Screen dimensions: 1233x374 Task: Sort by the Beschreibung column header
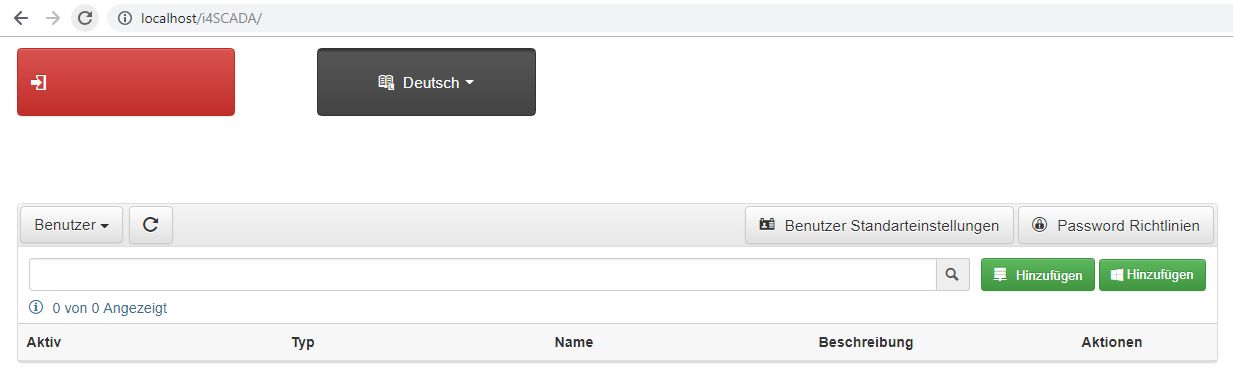click(866, 342)
